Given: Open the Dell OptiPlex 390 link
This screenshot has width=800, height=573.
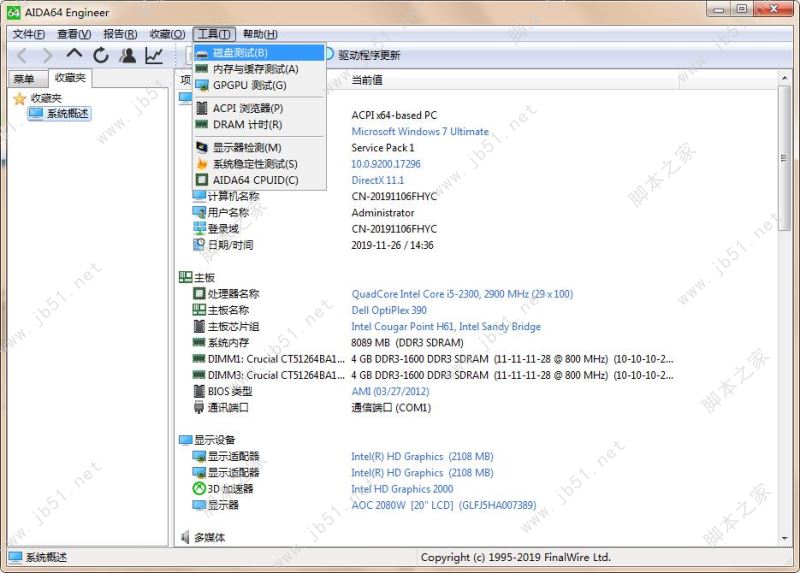Looking at the screenshot, I should pos(389,311).
